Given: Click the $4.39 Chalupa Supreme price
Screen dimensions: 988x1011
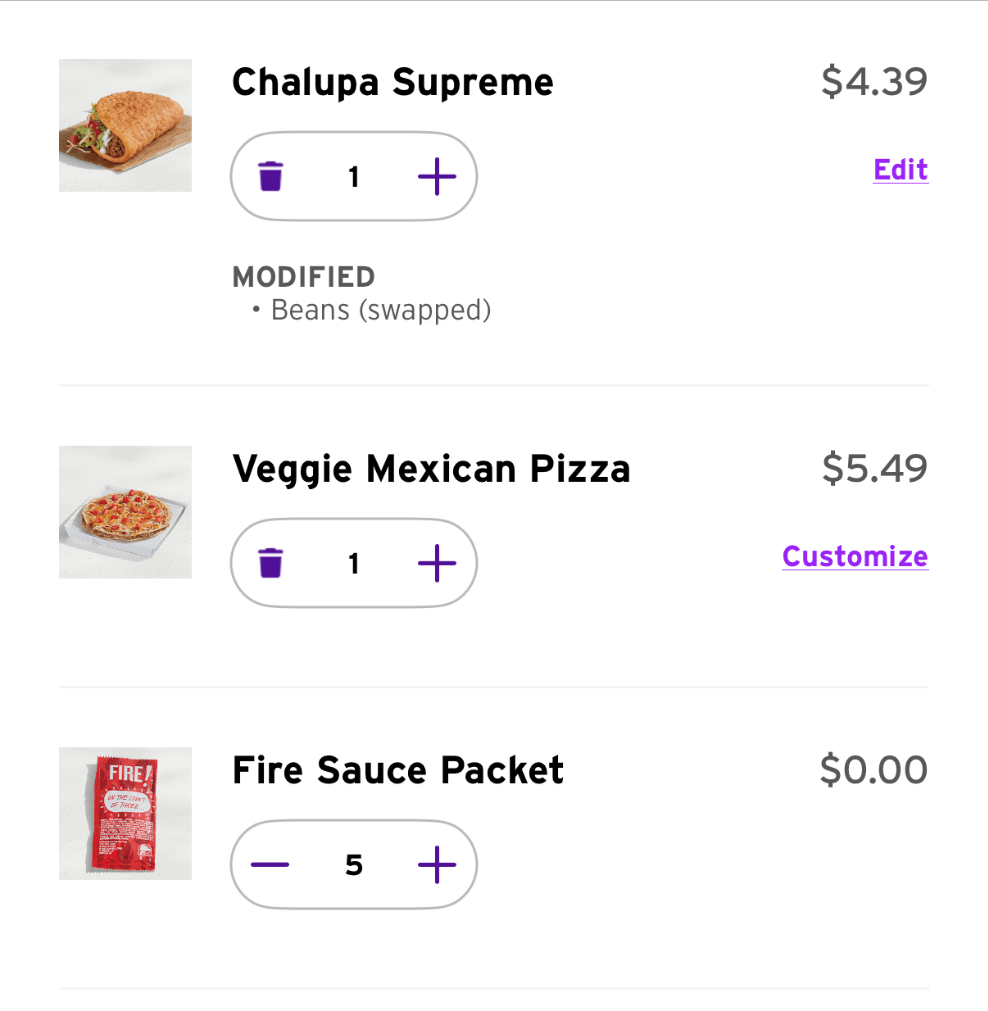Looking at the screenshot, I should (x=874, y=82).
